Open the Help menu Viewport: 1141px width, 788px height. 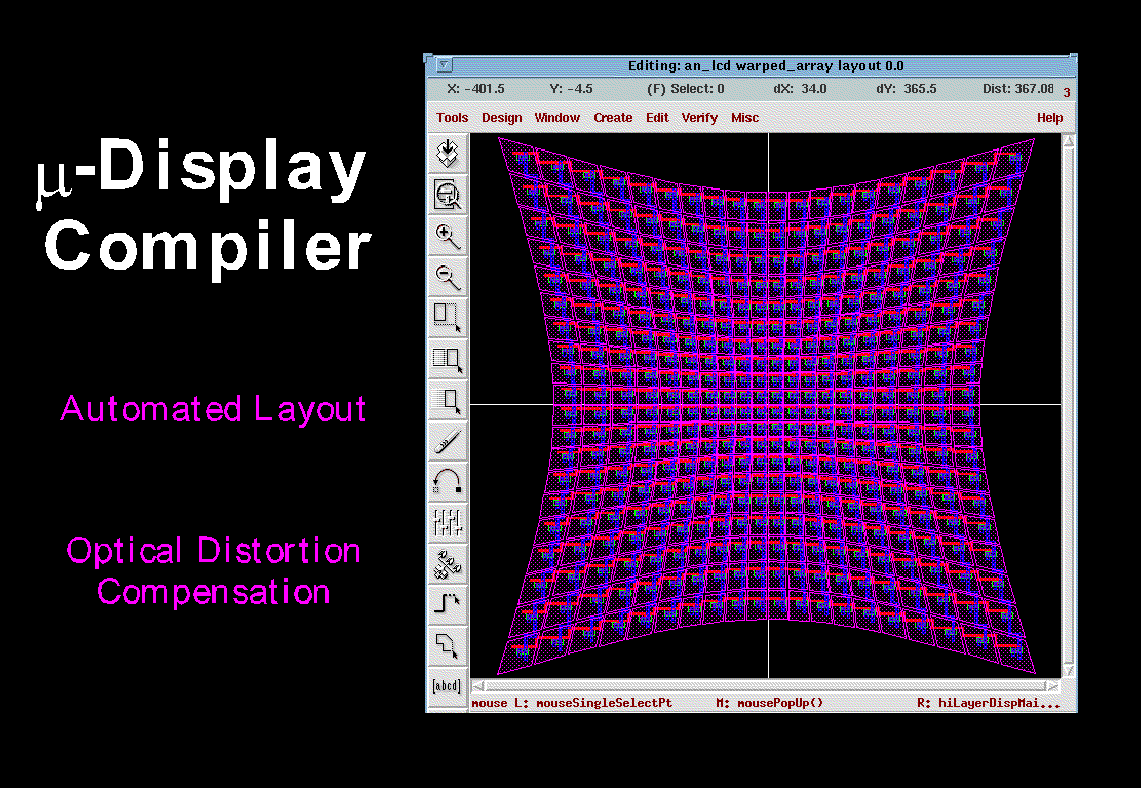[x=1049, y=118]
